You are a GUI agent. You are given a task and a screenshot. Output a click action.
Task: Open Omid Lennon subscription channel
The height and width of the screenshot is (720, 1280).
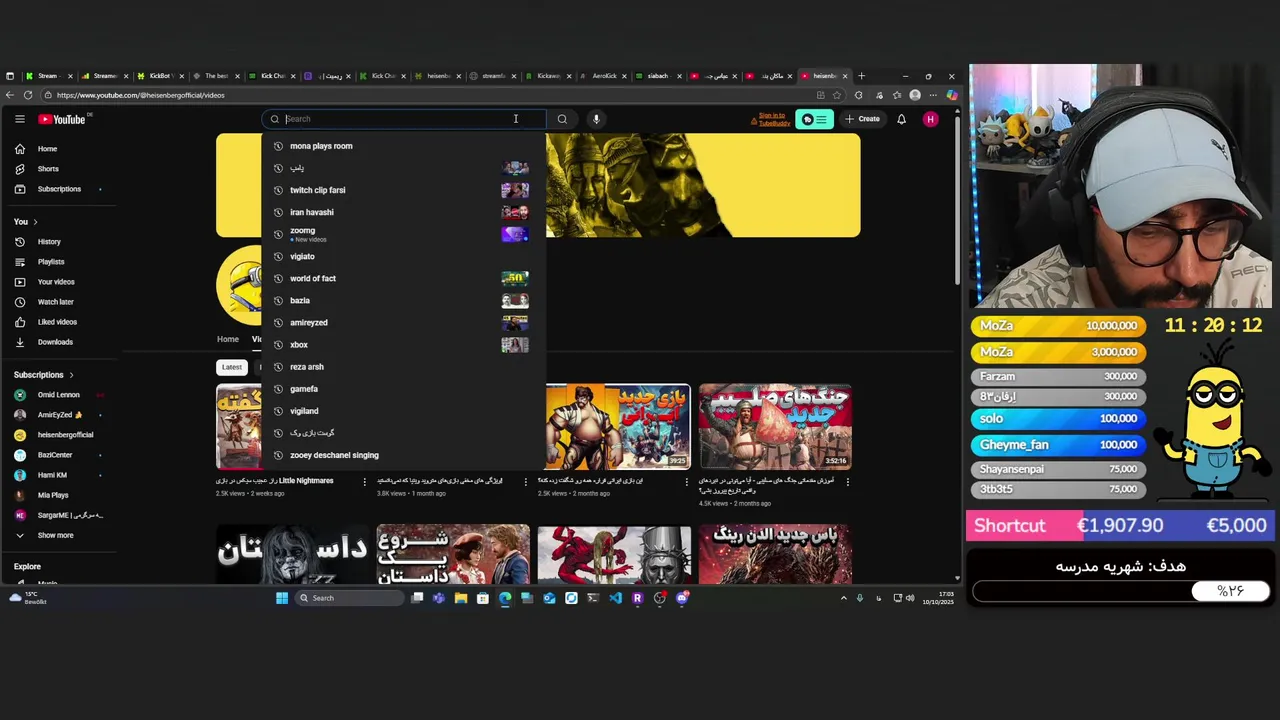[x=58, y=395]
